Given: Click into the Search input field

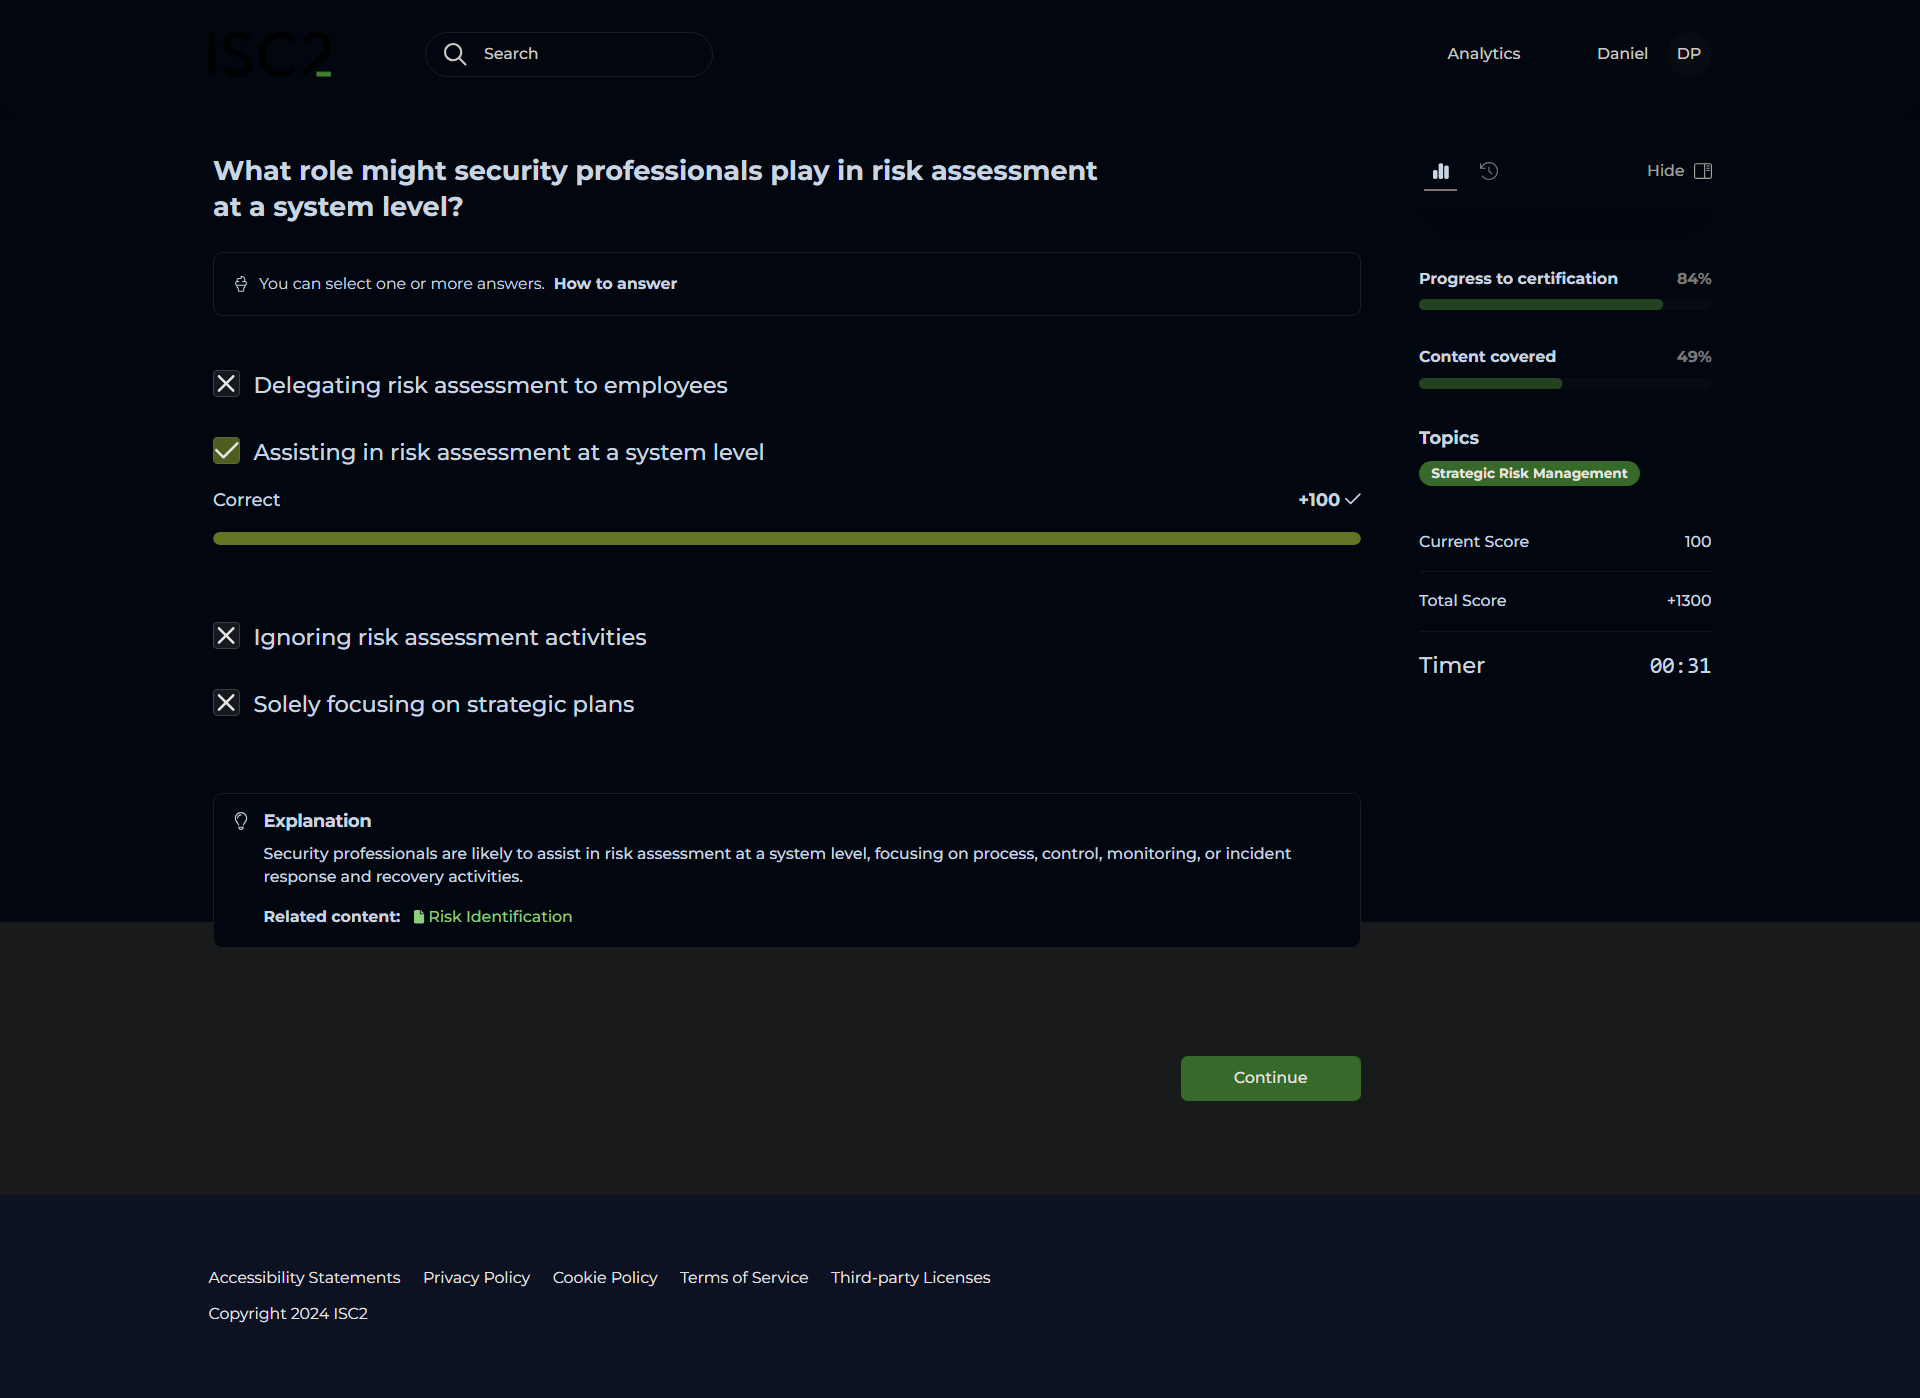Looking at the screenshot, I should click(x=590, y=54).
